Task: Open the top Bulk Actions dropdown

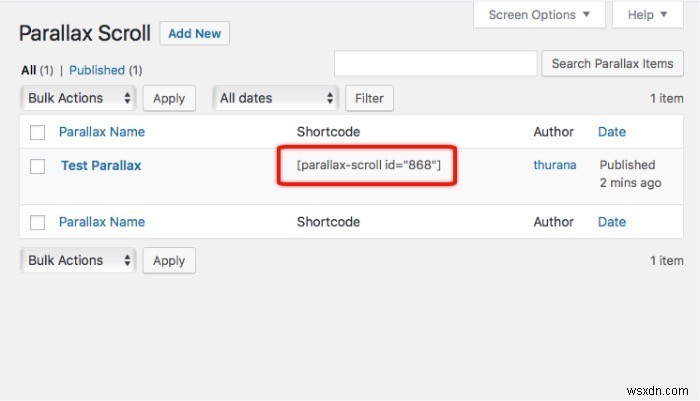Action: tap(79, 98)
